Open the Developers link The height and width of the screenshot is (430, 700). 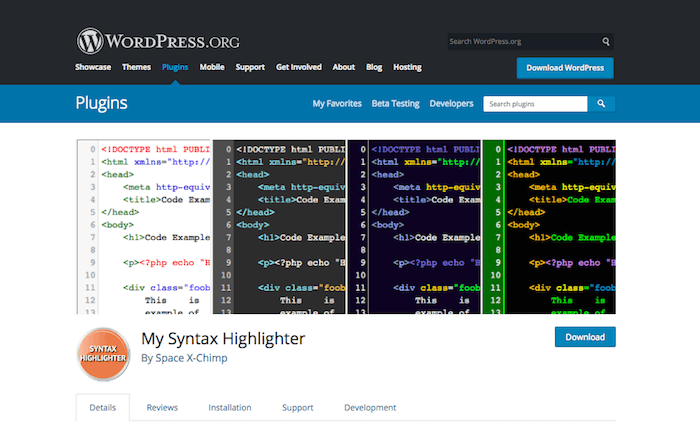point(451,104)
